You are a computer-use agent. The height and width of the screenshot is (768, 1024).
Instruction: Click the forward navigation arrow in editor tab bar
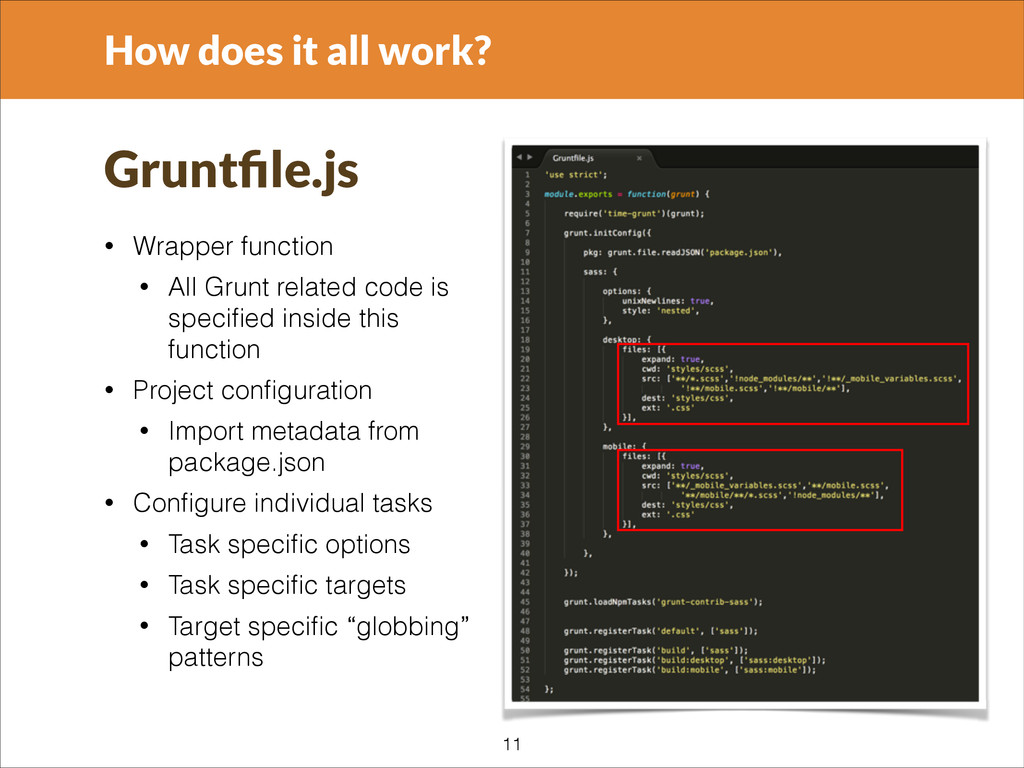[x=530, y=157]
